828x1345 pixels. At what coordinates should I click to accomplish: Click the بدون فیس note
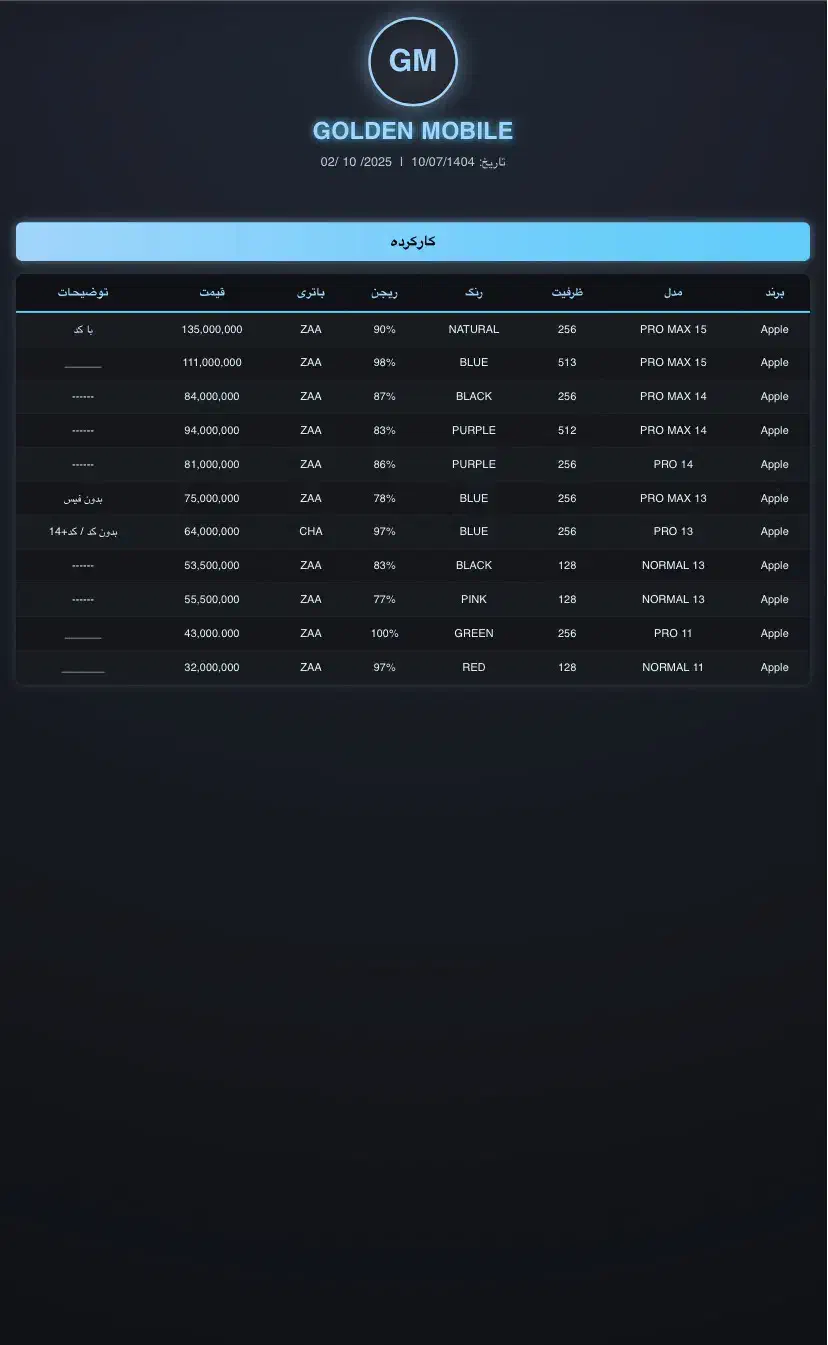tap(83, 498)
